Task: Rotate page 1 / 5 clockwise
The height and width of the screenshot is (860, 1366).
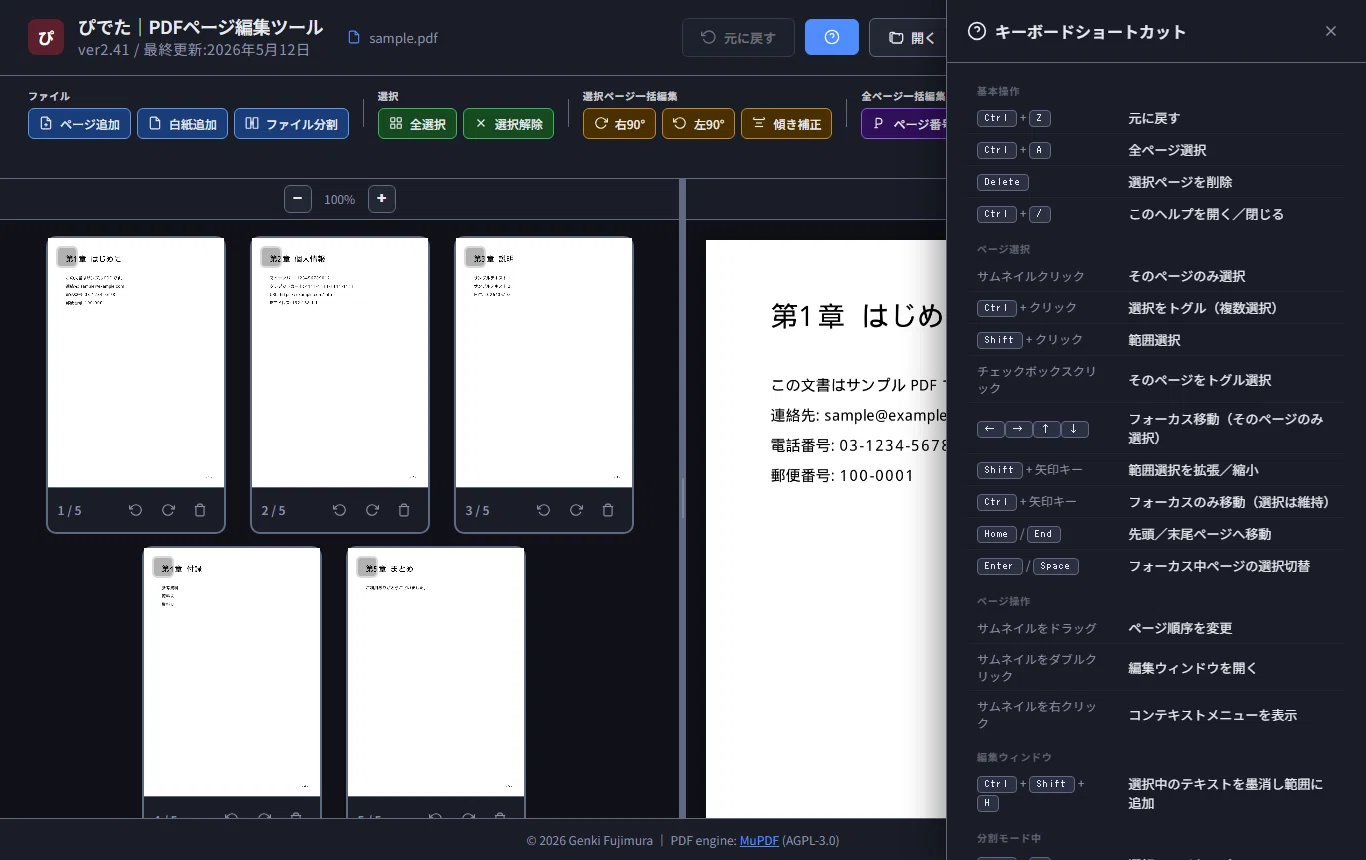Action: [168, 510]
